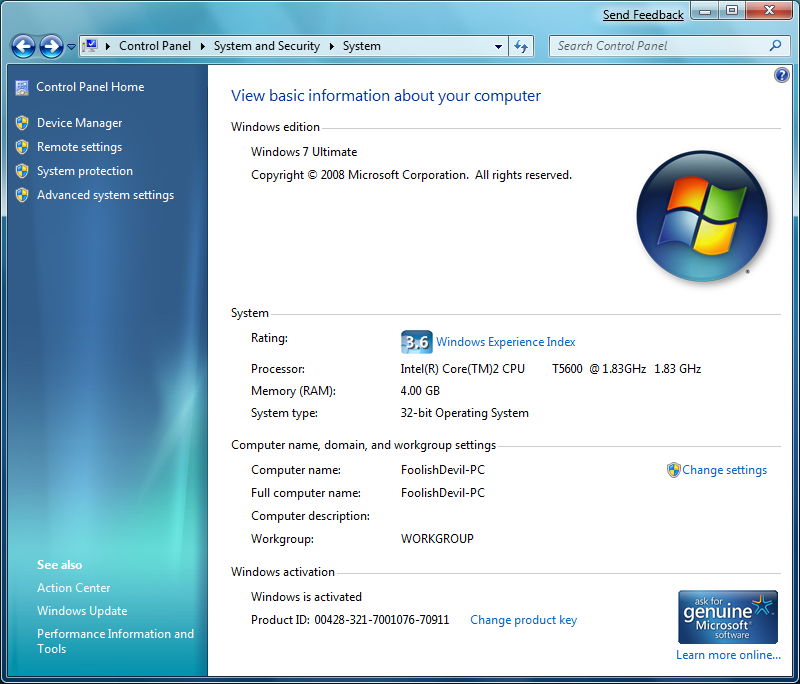Click the shield icon next to Change settings
The height and width of the screenshot is (684, 800).
673,470
